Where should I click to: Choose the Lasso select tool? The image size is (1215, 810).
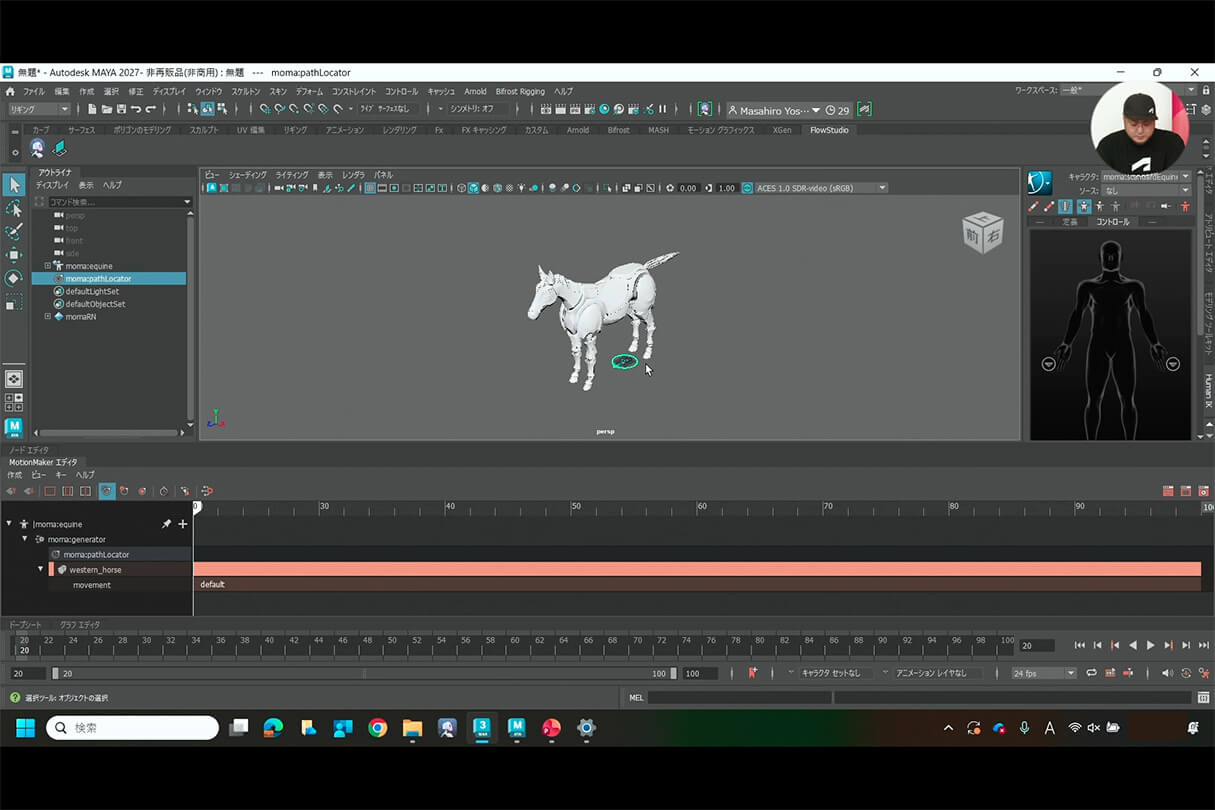(13, 208)
